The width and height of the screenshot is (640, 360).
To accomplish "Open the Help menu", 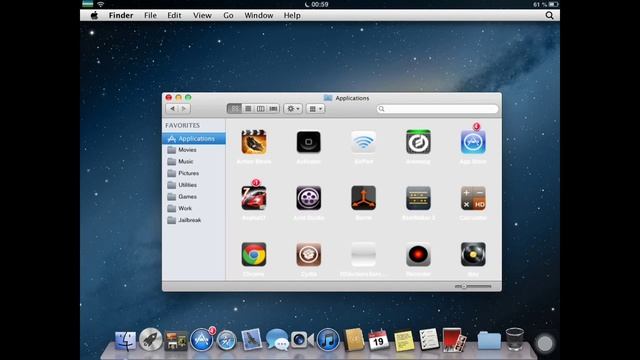I will (x=292, y=16).
